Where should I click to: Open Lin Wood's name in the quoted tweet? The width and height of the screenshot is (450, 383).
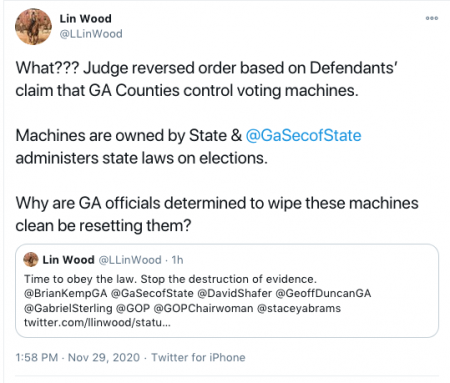point(68,260)
